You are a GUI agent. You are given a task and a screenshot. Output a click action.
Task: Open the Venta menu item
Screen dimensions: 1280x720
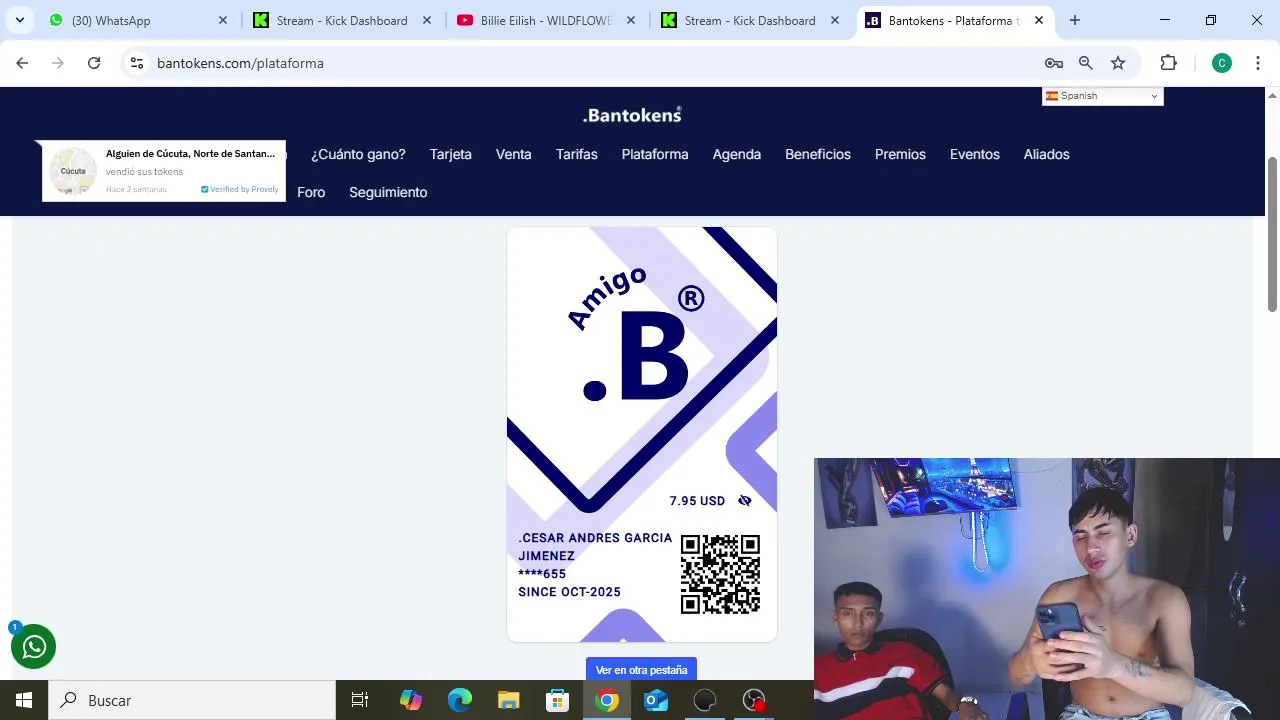514,154
